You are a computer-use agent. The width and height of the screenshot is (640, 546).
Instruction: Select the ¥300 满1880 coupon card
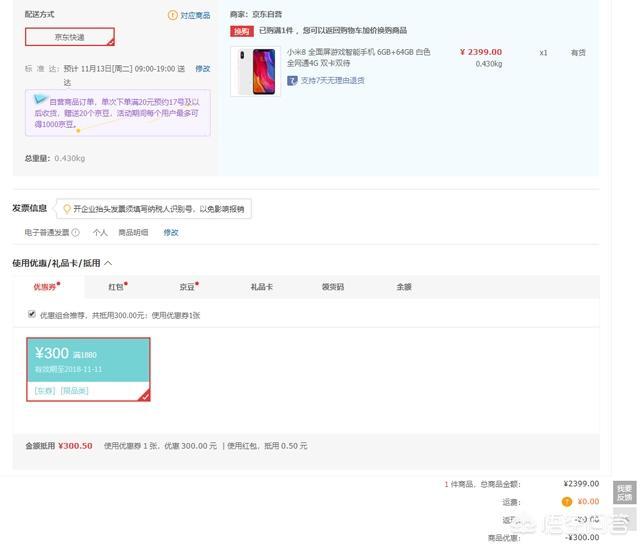[88, 369]
